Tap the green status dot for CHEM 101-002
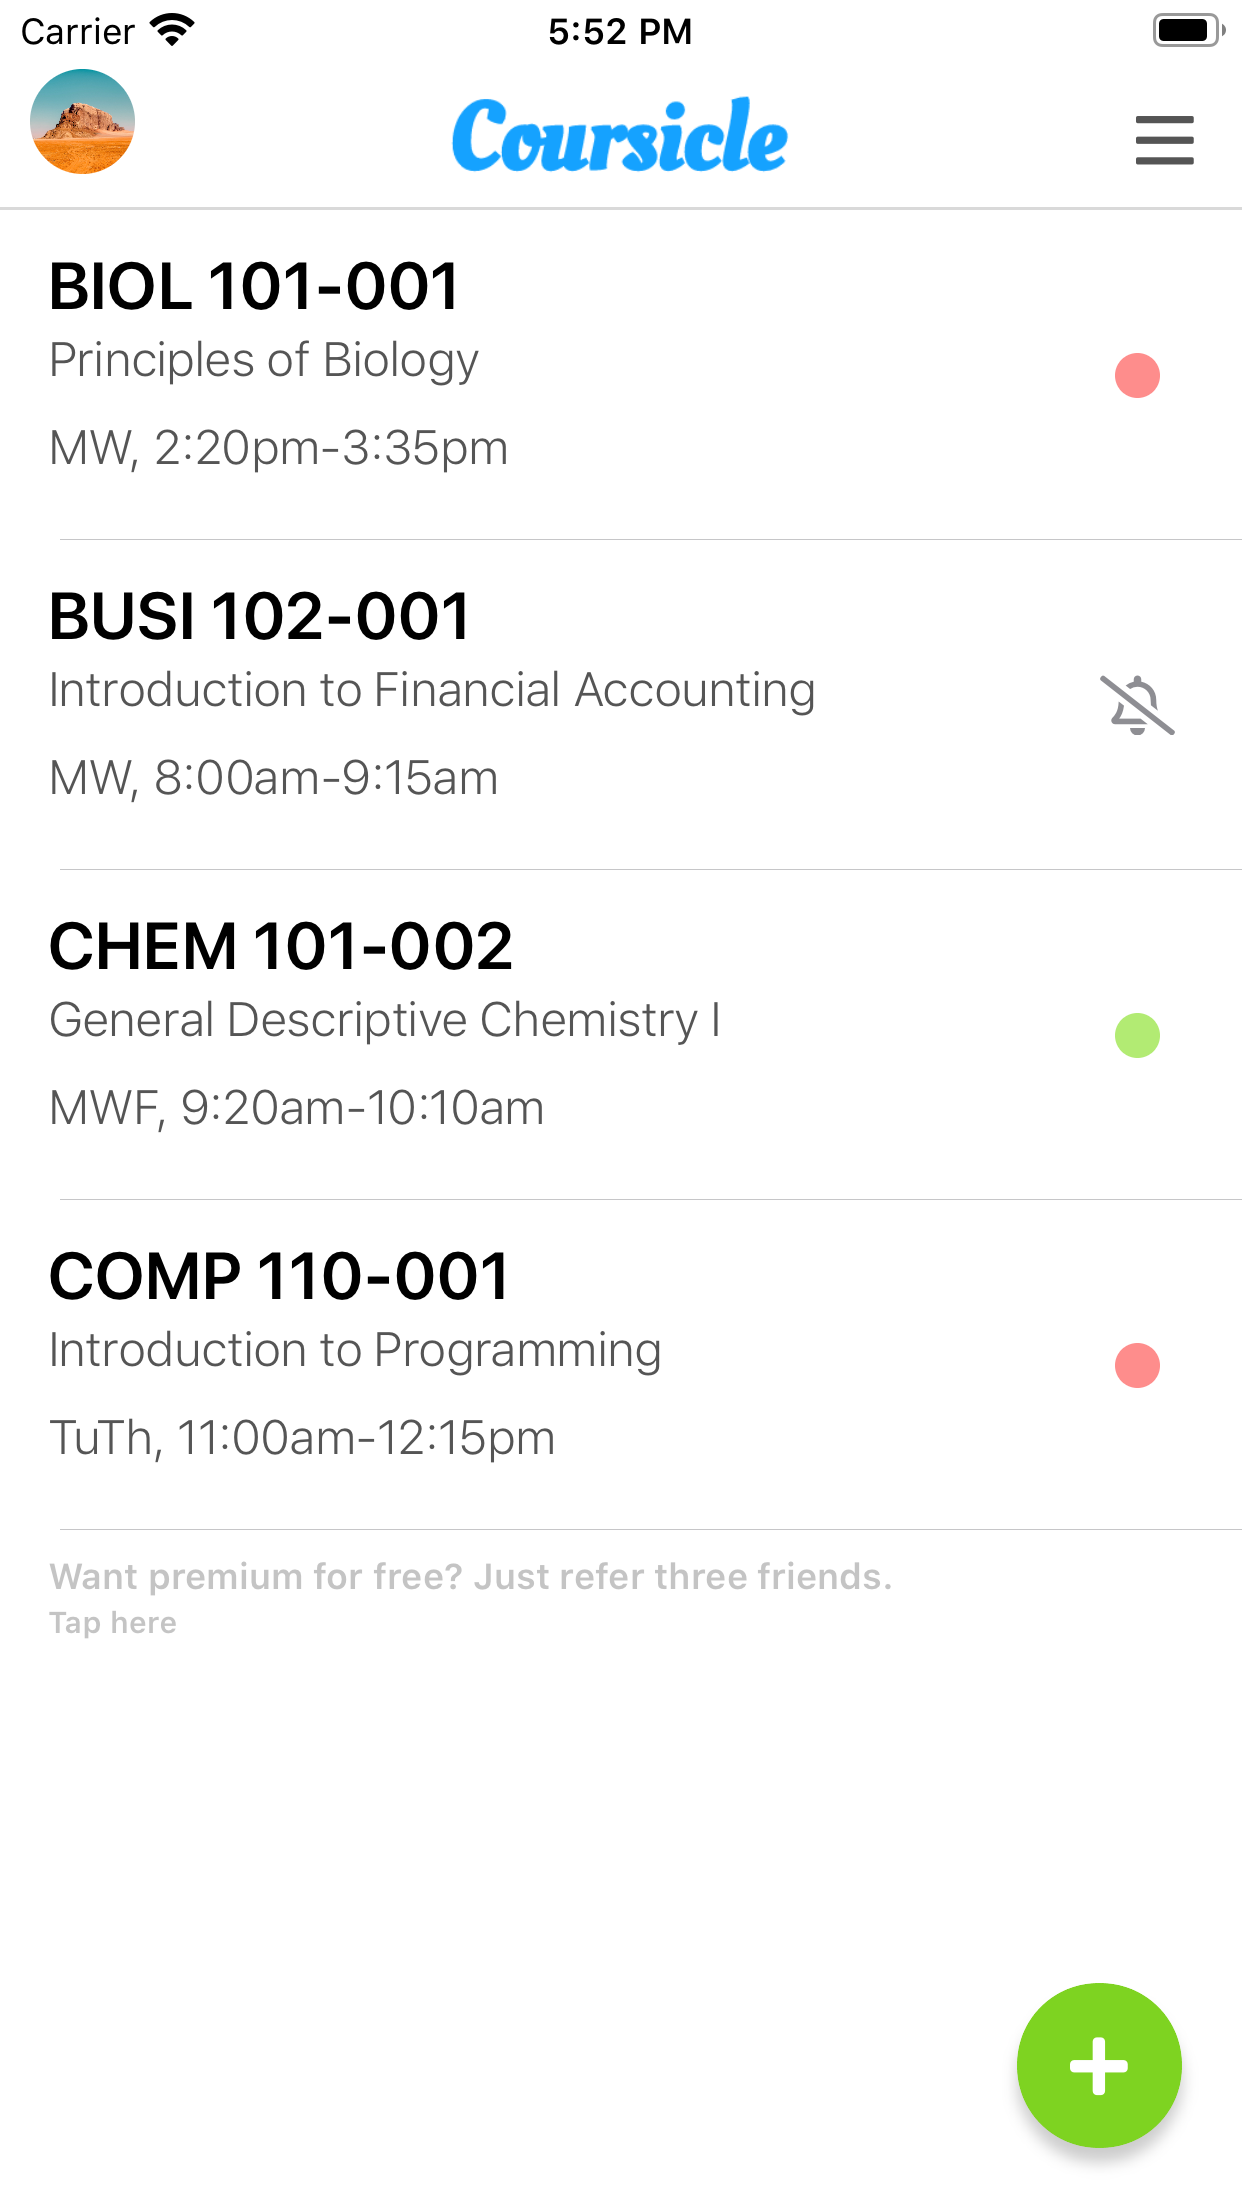Viewport: 1242px width, 2208px height. coord(1137,1035)
